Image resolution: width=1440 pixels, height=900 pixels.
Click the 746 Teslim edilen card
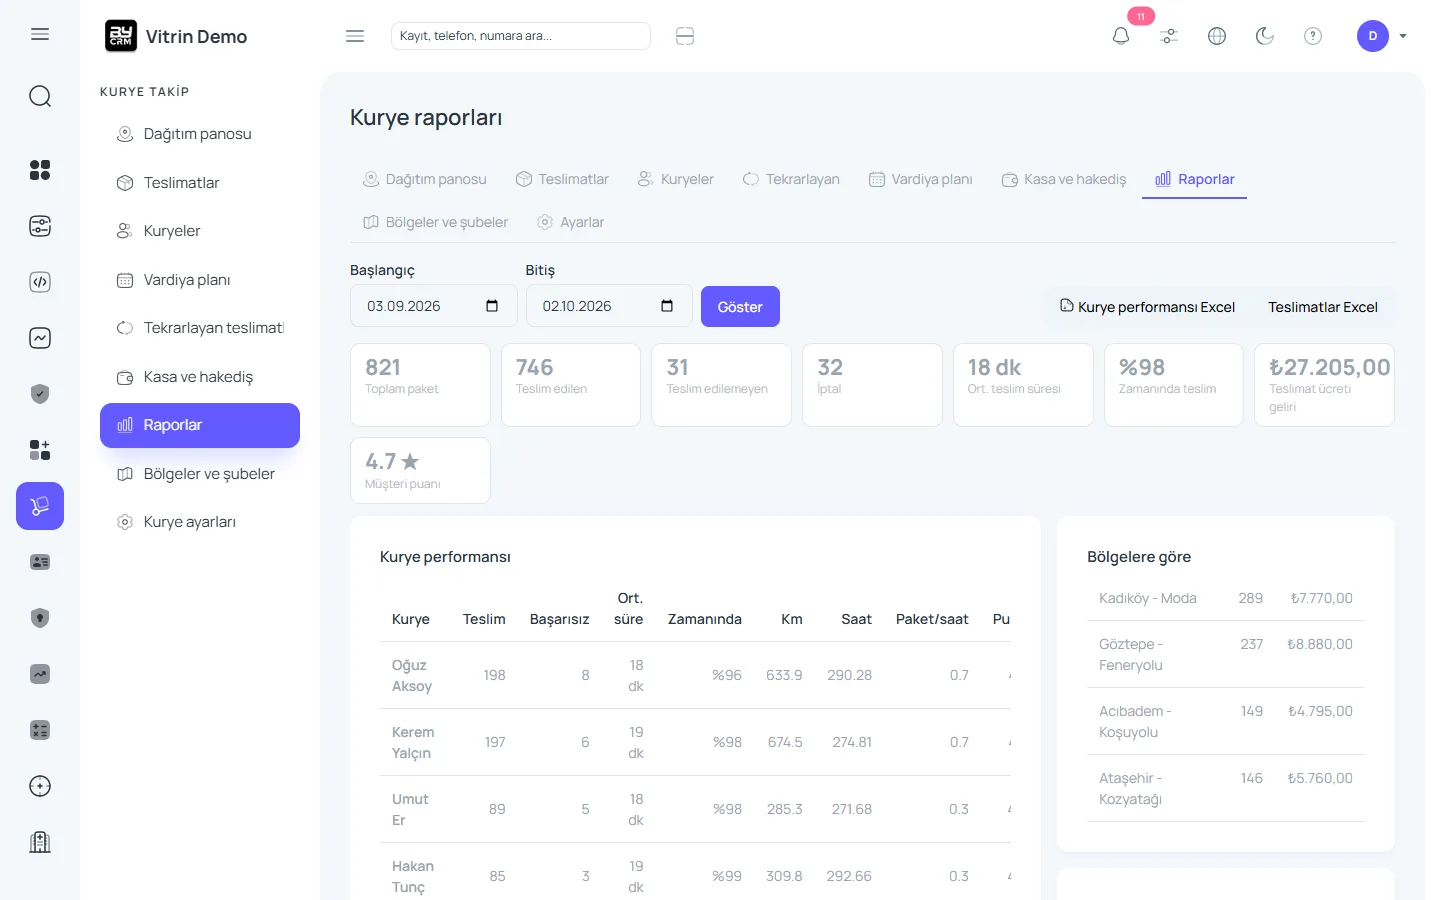(x=571, y=385)
